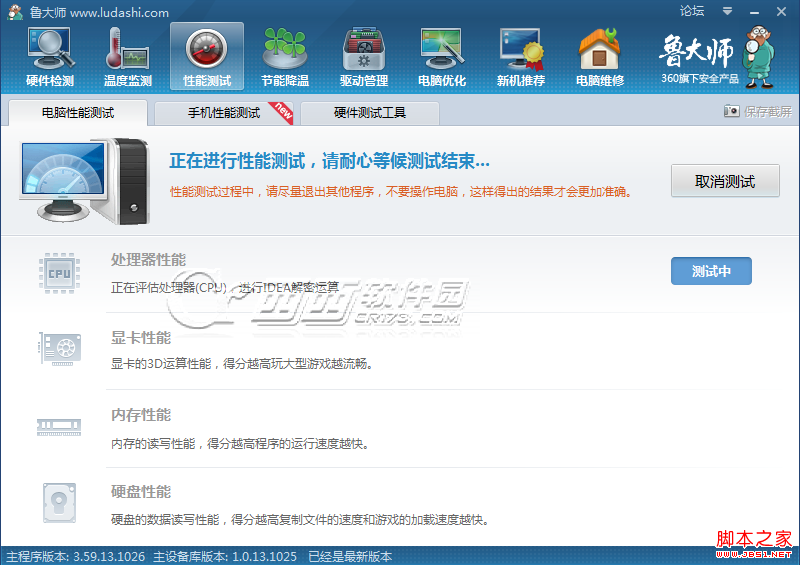Click the 主设备库版本 1.0.13.1025 status text

(x=225, y=556)
